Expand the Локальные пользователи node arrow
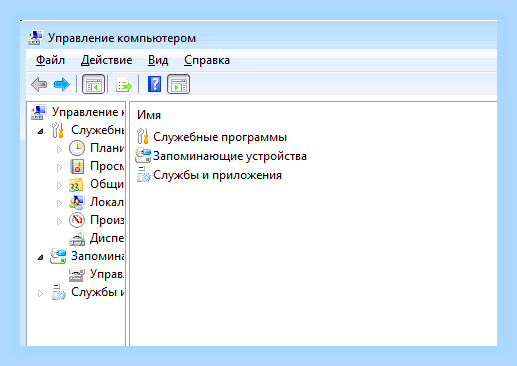This screenshot has width=517, height=366. 60,203
